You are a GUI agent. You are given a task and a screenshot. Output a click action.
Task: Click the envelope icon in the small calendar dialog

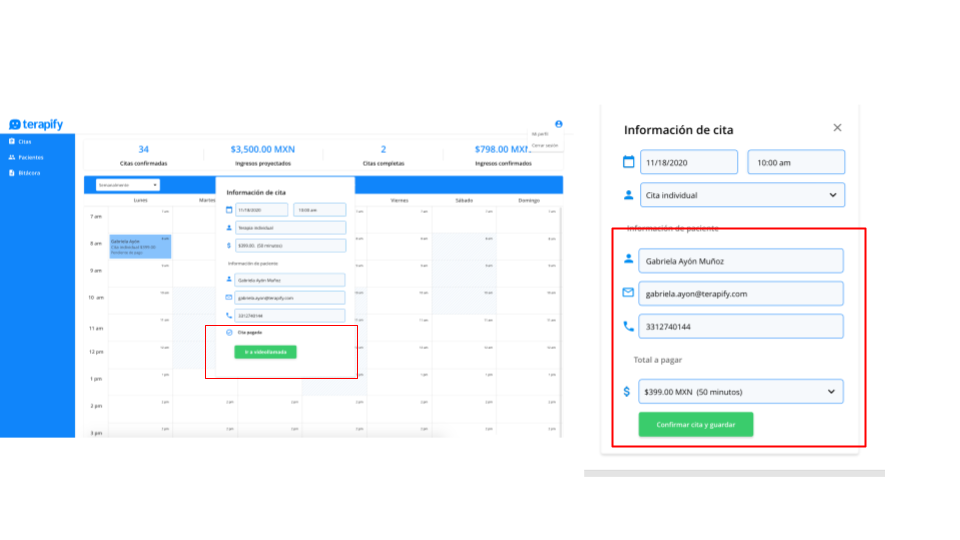coord(229,298)
